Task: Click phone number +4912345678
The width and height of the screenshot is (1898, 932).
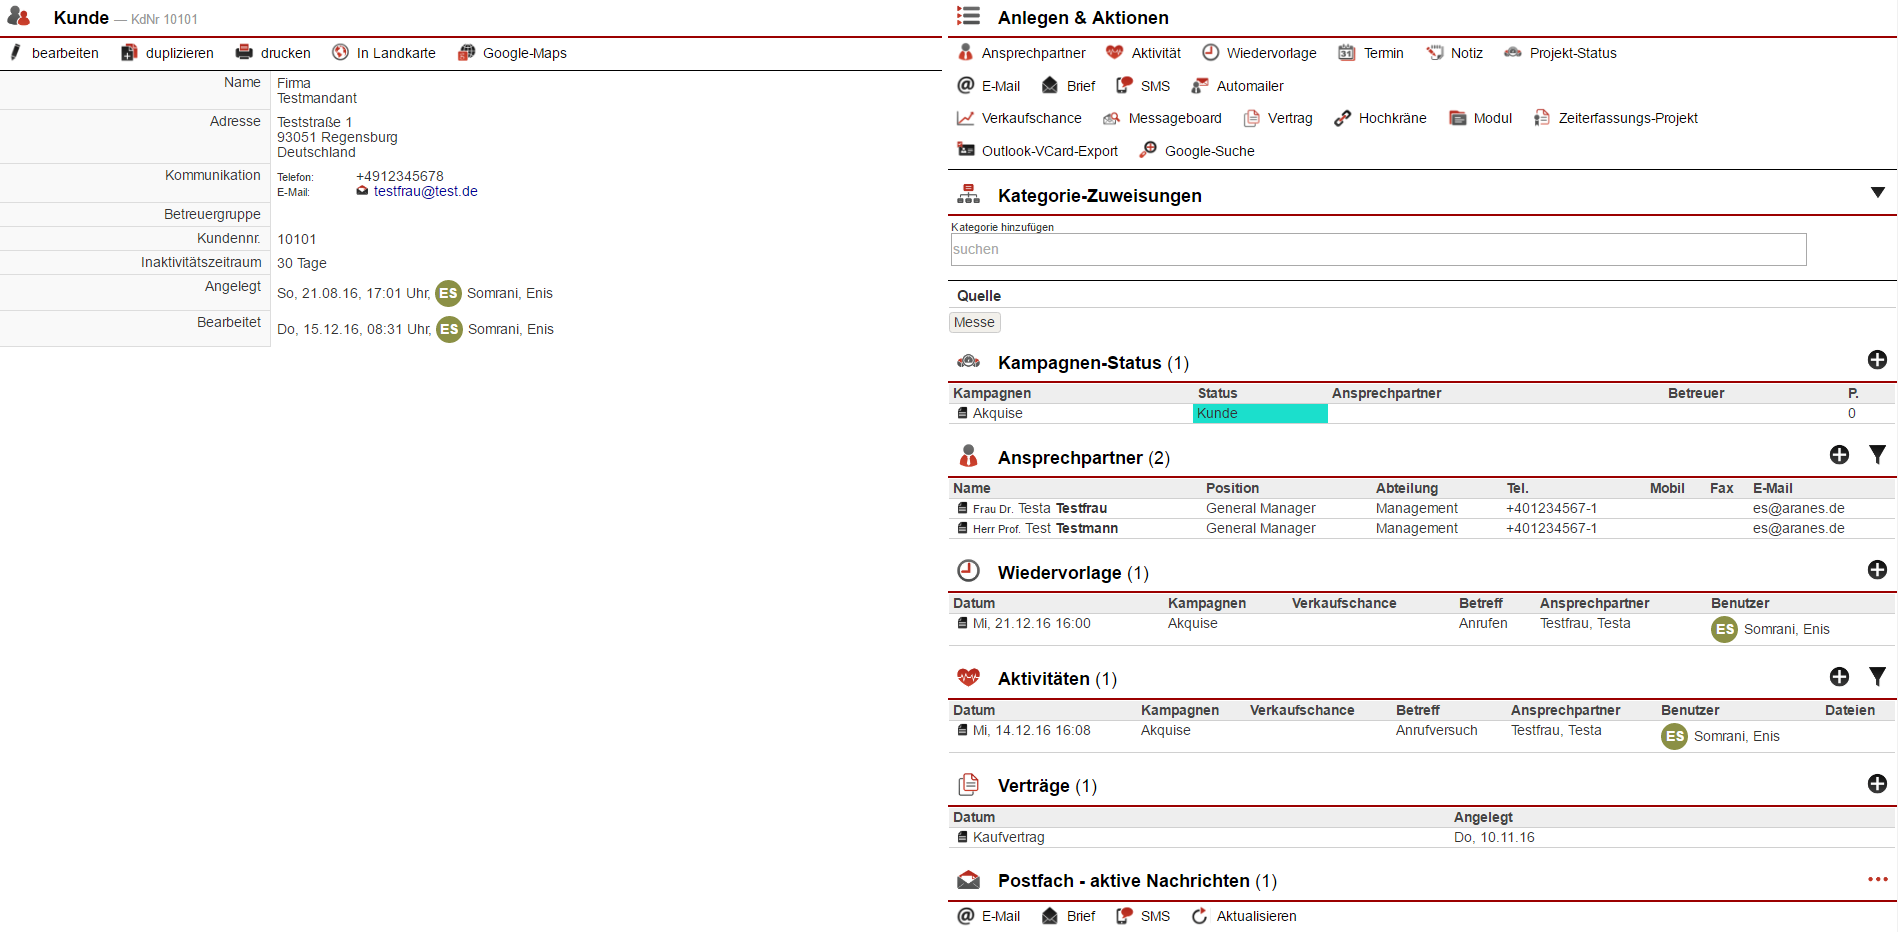Action: point(399,176)
